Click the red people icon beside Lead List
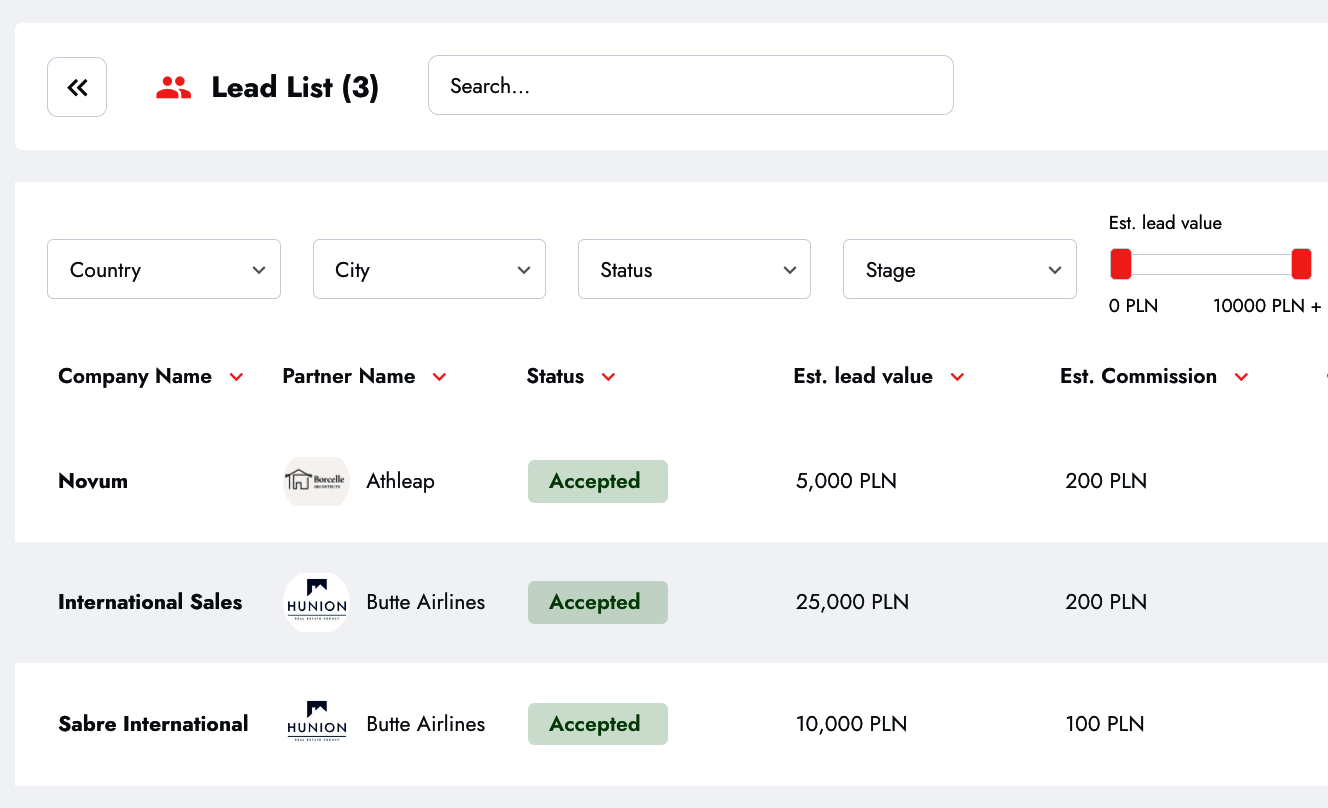Screen dimensions: 1328x808 pyautogui.click(x=173, y=88)
